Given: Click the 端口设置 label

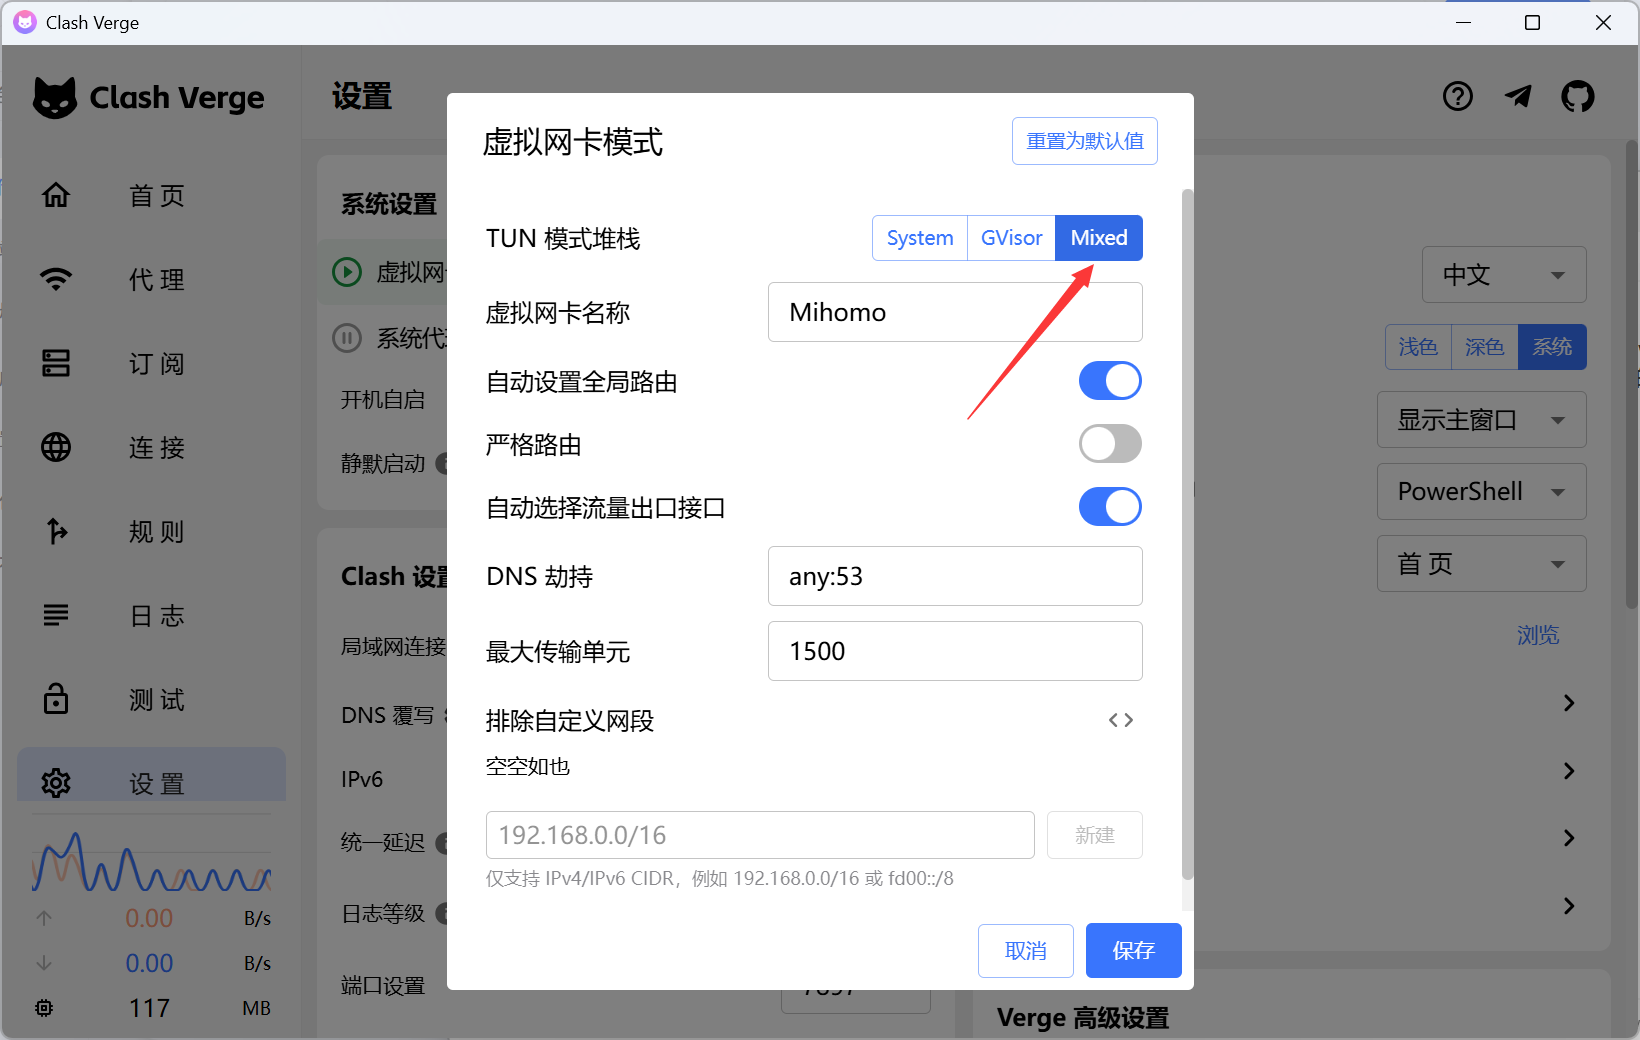Looking at the screenshot, I should 383,986.
